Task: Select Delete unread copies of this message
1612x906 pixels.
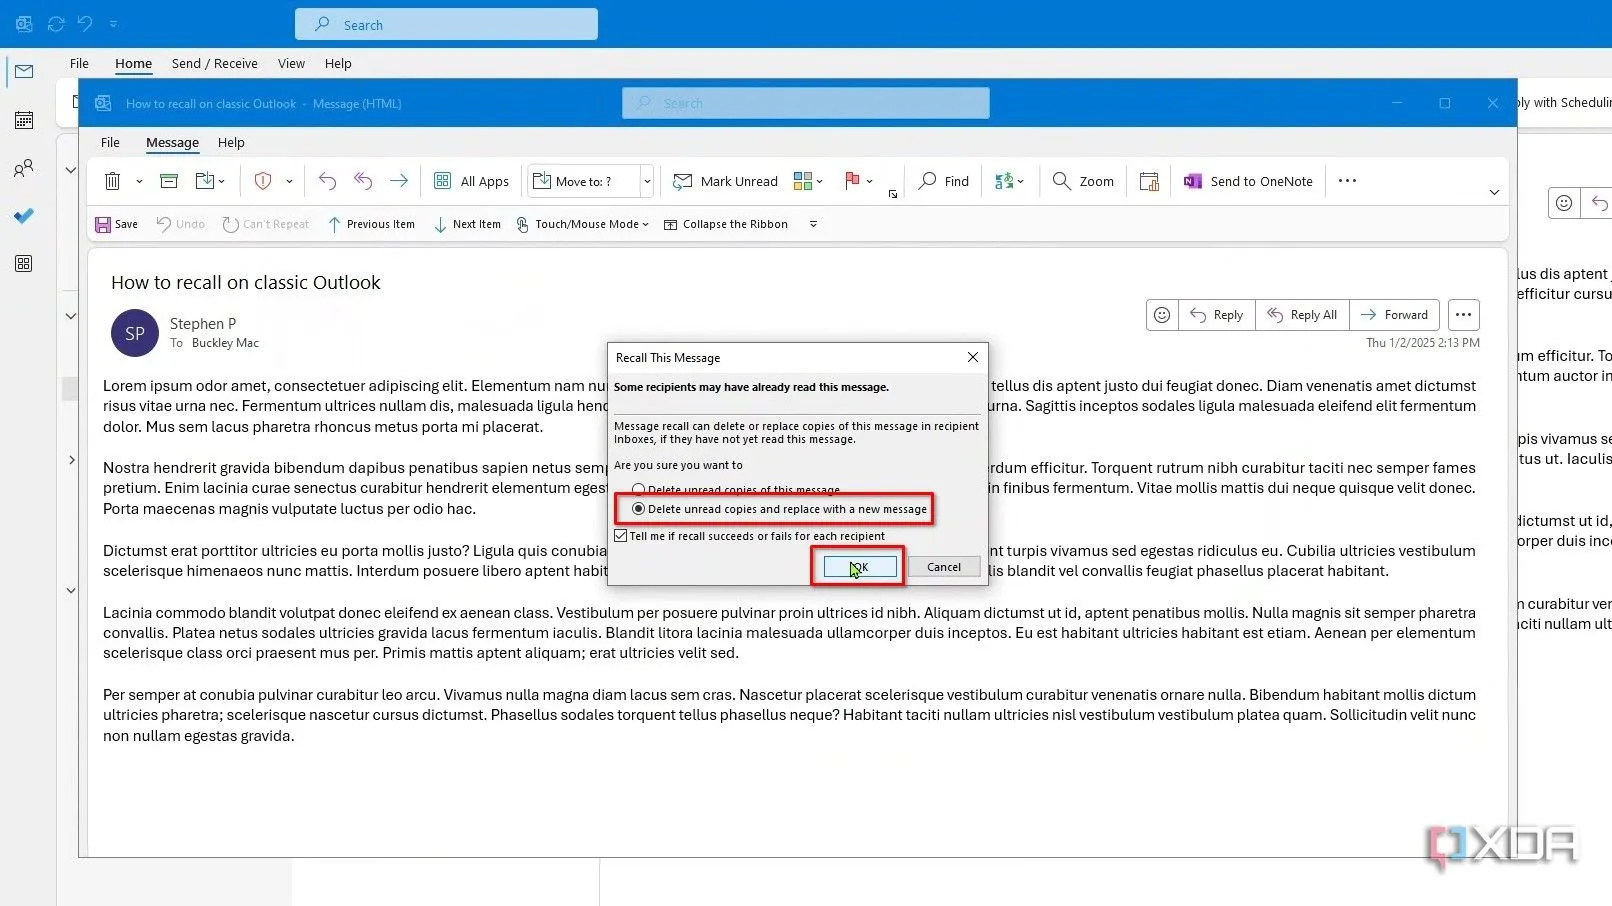Action: (736, 489)
